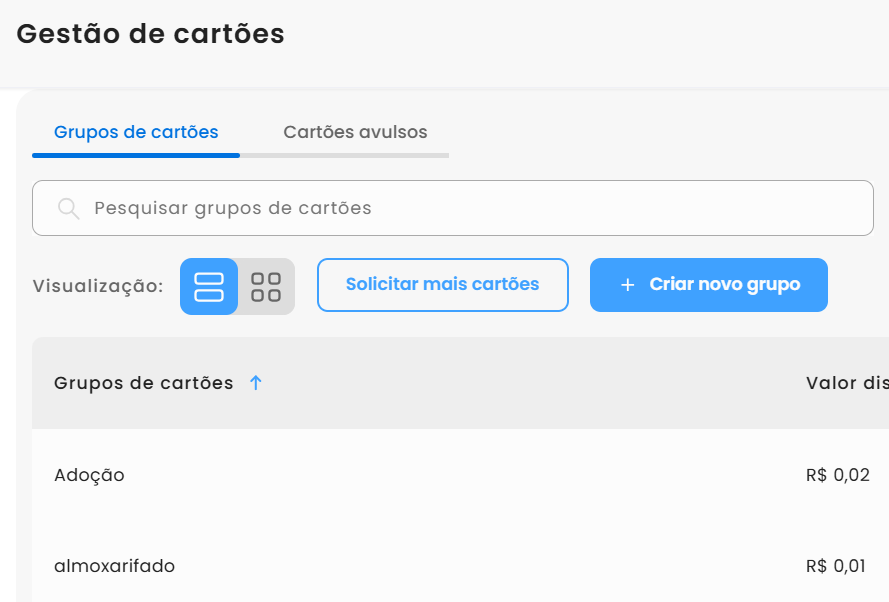Sort by the Grupos de cartões column header
The height and width of the screenshot is (602, 889).
(x=144, y=383)
